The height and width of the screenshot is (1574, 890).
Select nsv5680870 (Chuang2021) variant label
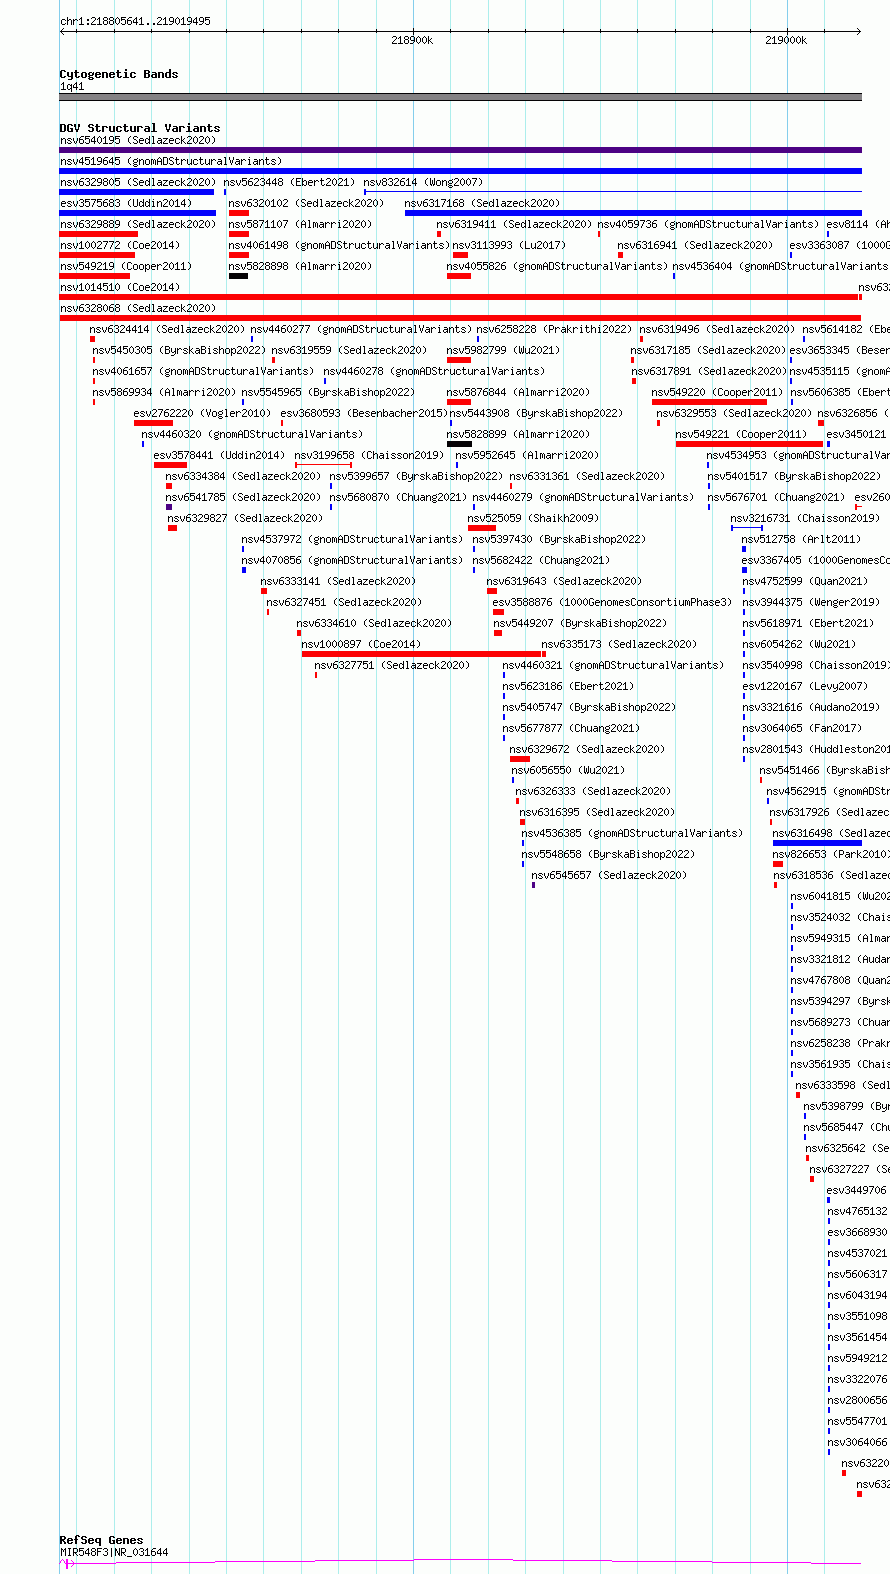(x=398, y=497)
